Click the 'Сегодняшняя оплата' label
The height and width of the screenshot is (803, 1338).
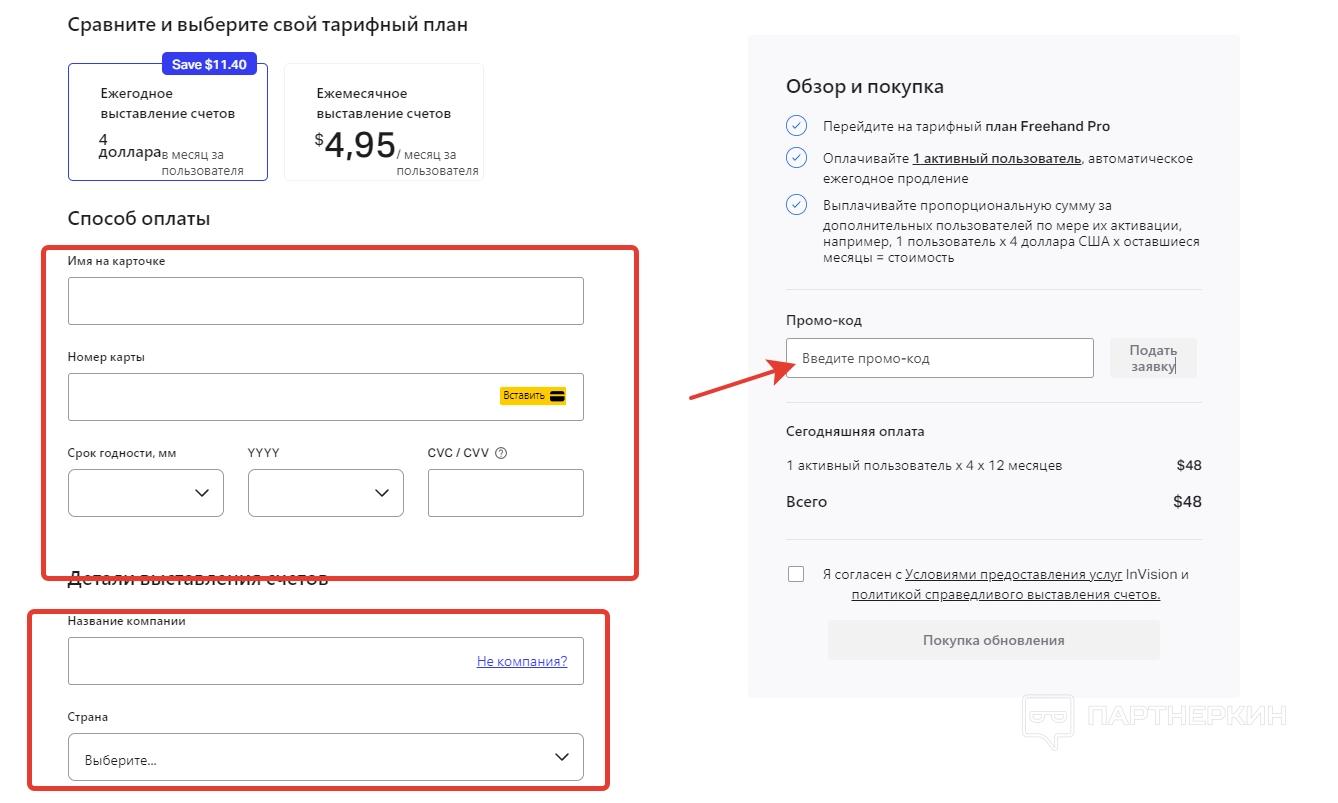click(855, 432)
